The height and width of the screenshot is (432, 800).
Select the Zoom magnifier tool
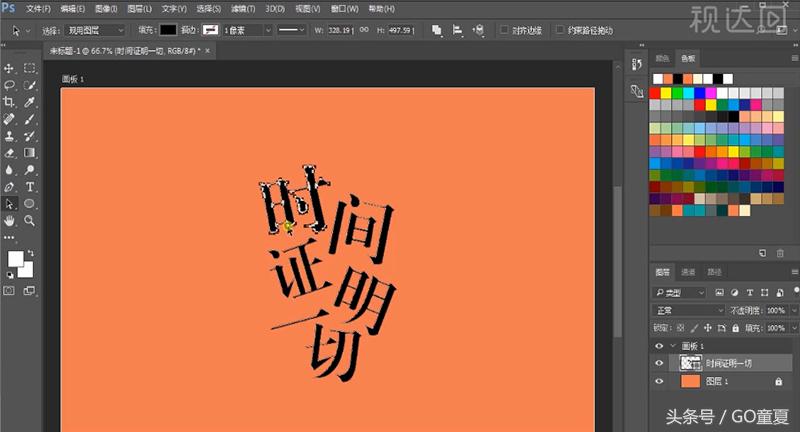(30, 220)
